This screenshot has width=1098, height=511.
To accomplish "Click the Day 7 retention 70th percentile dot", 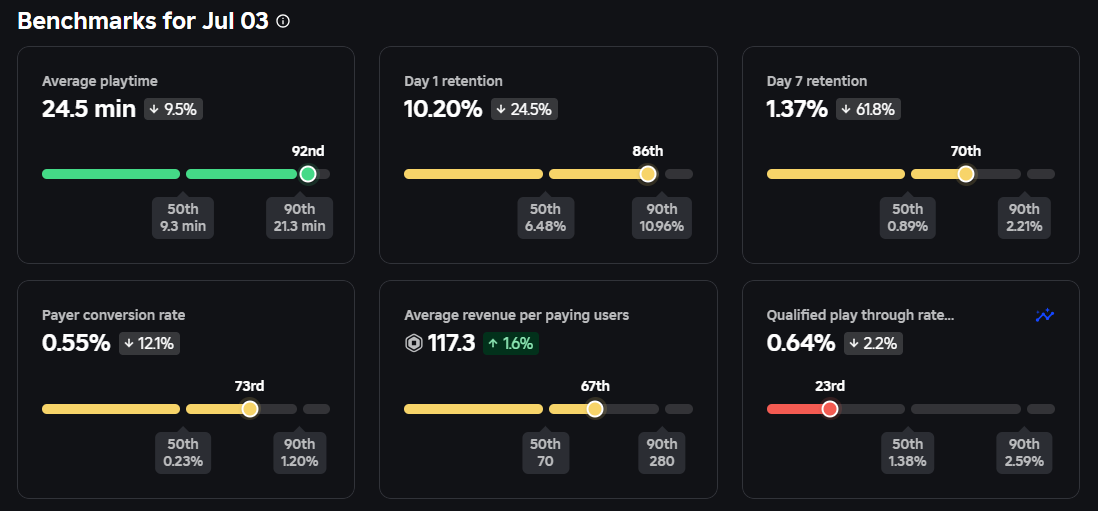I will pyautogui.click(x=966, y=174).
